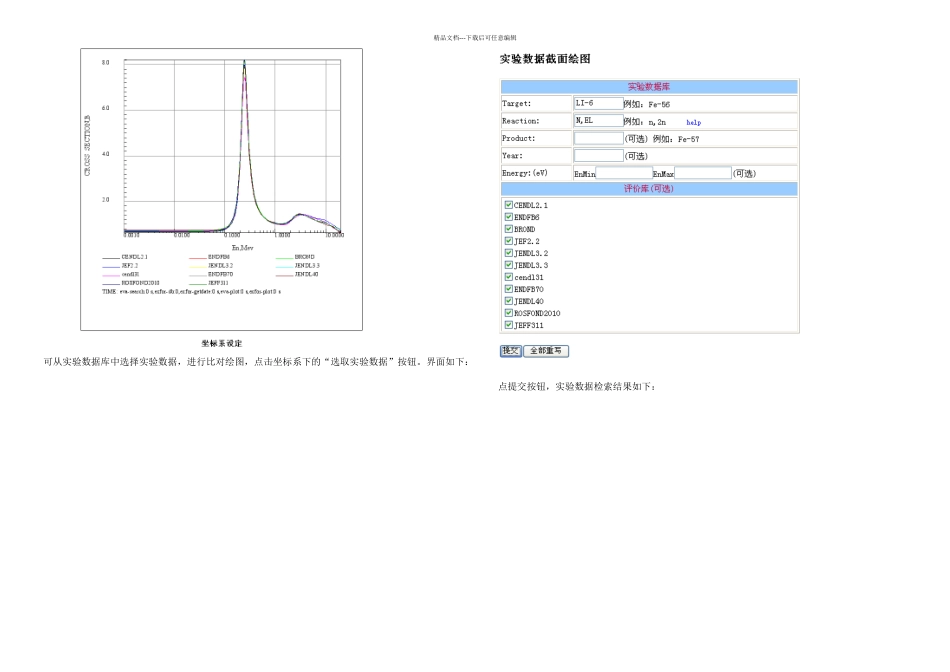Click the Reaction field containing N,EL

point(598,121)
